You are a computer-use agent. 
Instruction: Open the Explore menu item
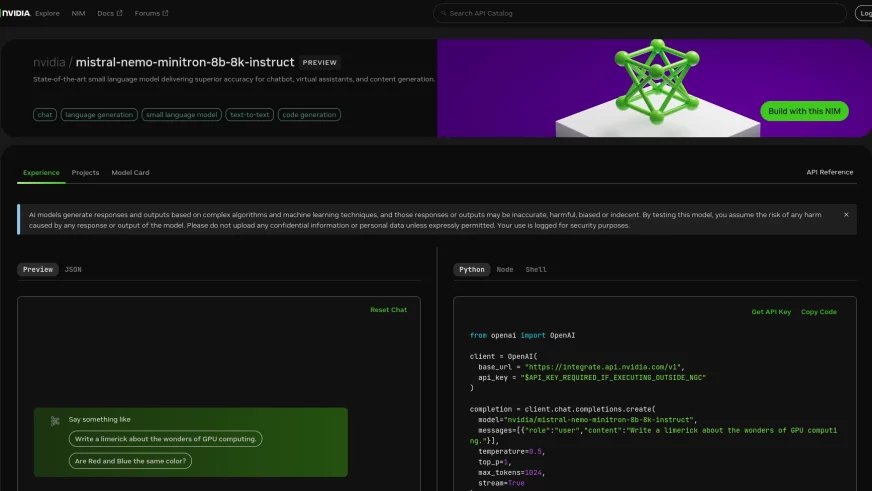point(47,13)
